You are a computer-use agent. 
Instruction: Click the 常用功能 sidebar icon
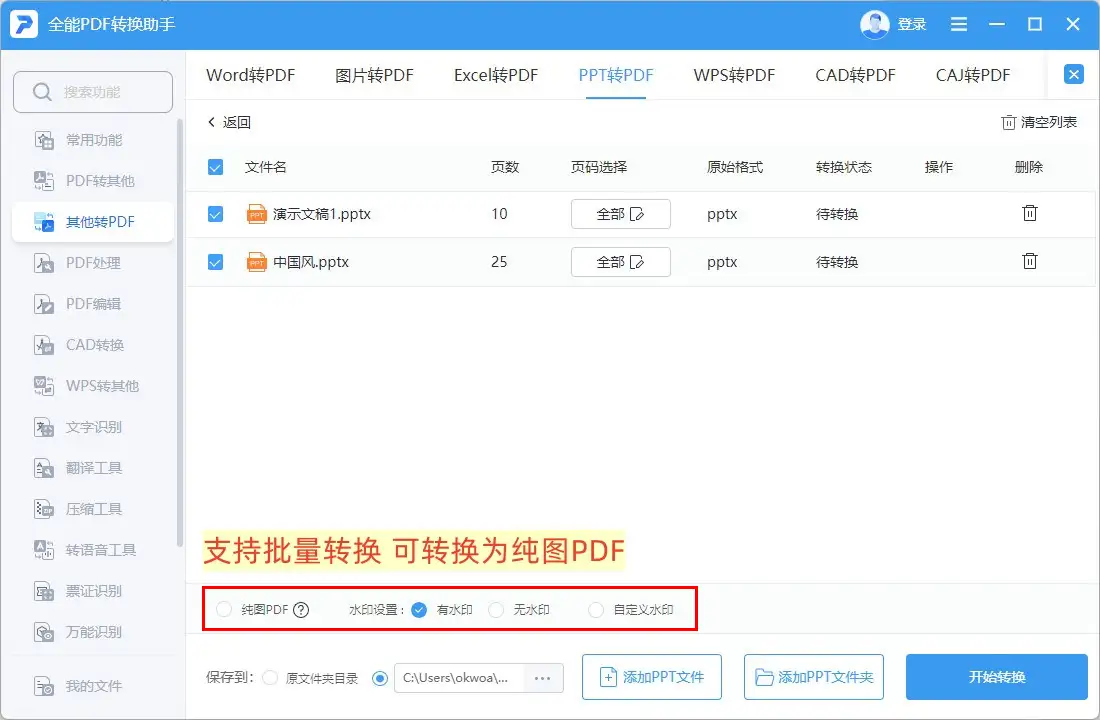(43, 140)
